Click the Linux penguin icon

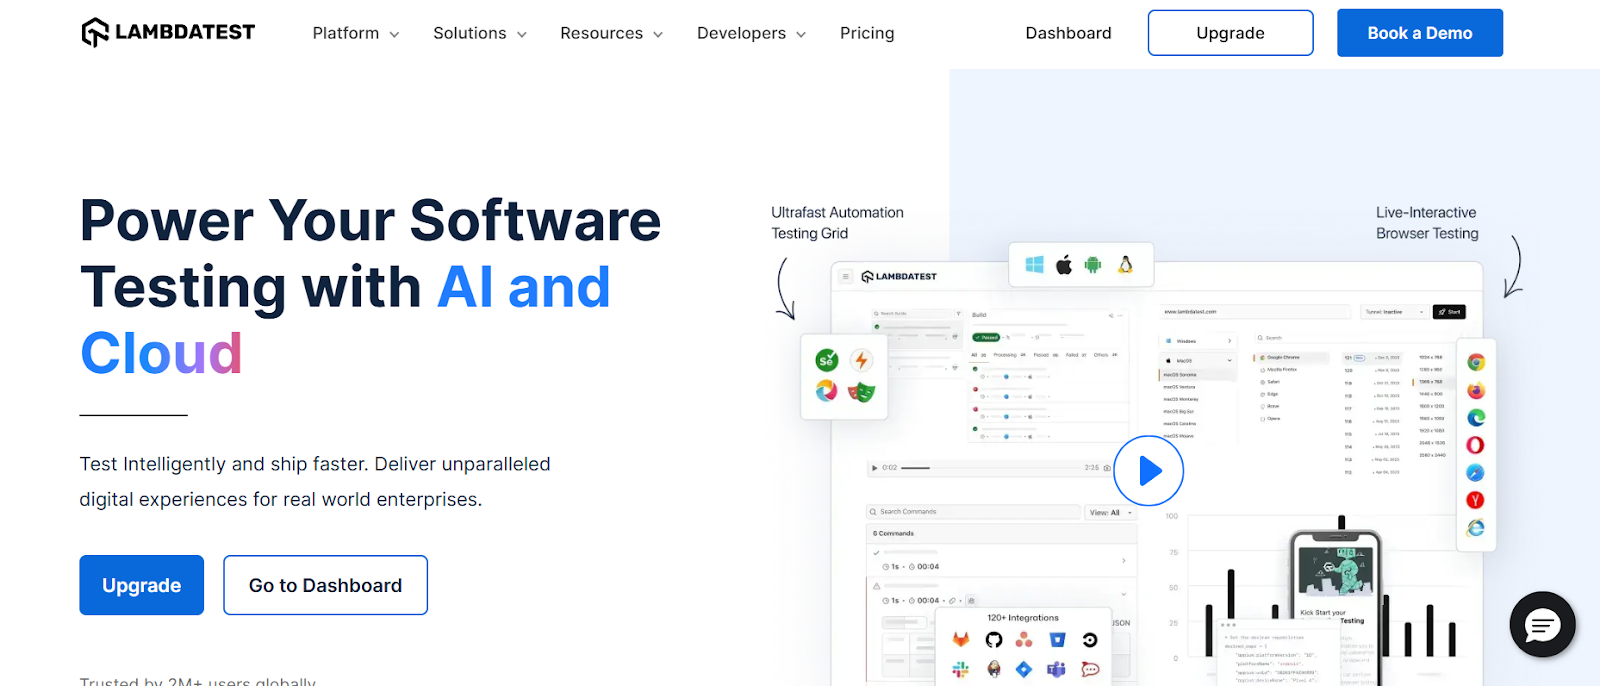click(x=1125, y=264)
